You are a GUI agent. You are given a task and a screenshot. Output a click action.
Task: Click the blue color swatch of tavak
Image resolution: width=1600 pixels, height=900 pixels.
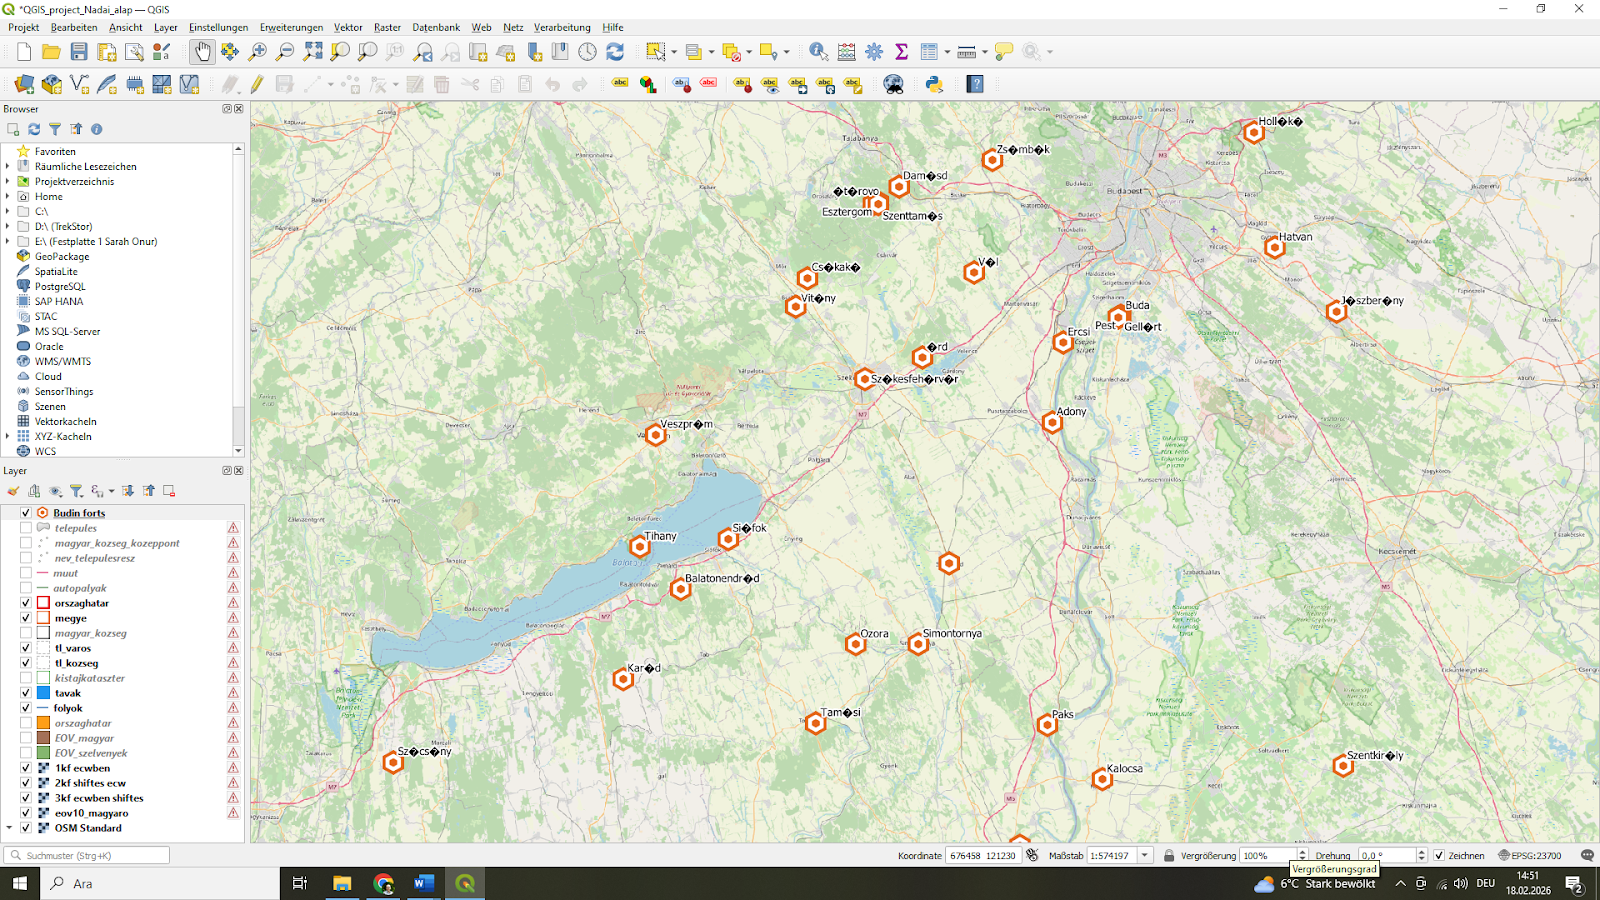41,692
